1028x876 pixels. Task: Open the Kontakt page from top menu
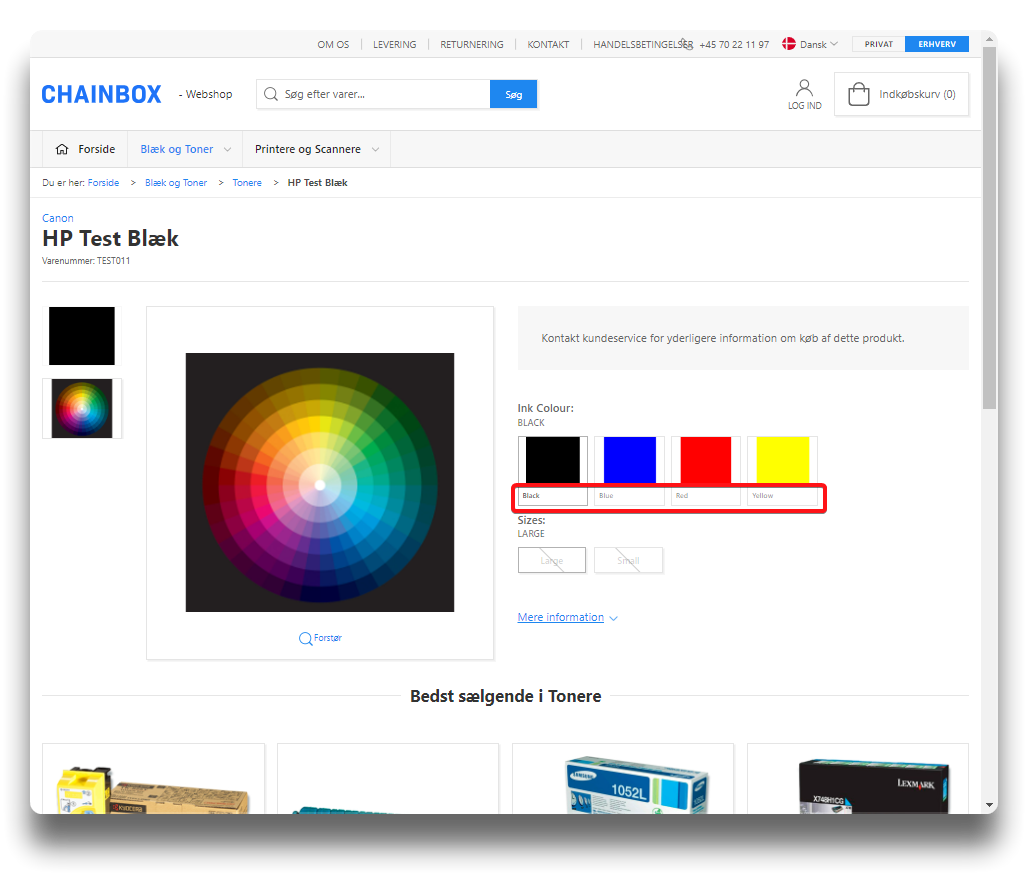coord(548,44)
